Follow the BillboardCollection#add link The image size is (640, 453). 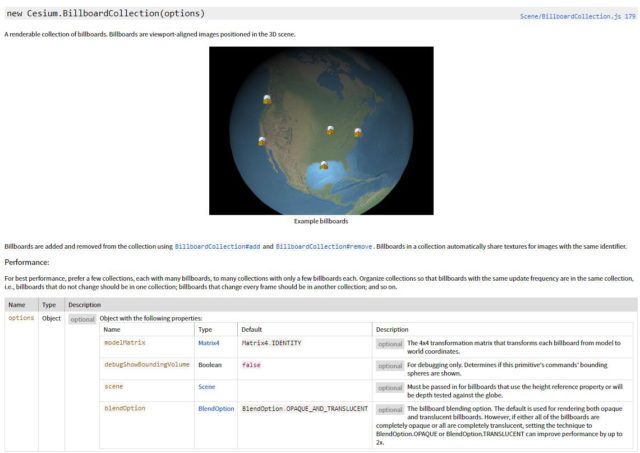217,246
